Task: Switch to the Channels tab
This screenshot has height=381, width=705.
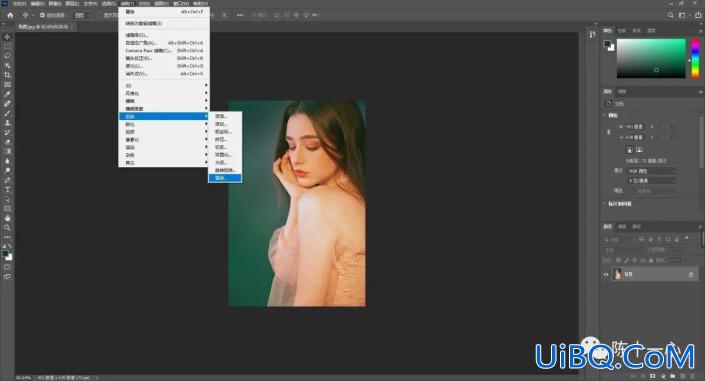Action: tap(622, 226)
